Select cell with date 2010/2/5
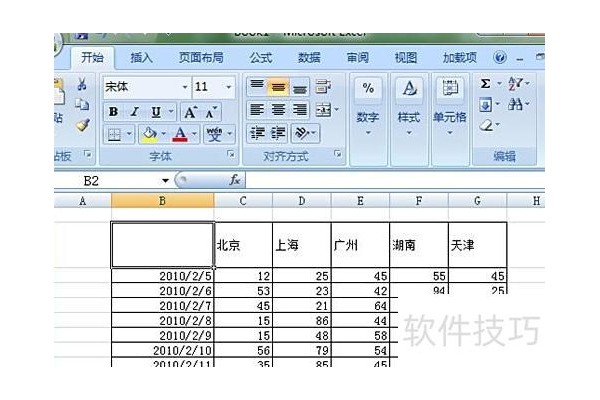This screenshot has height=400, width=600. (x=163, y=276)
